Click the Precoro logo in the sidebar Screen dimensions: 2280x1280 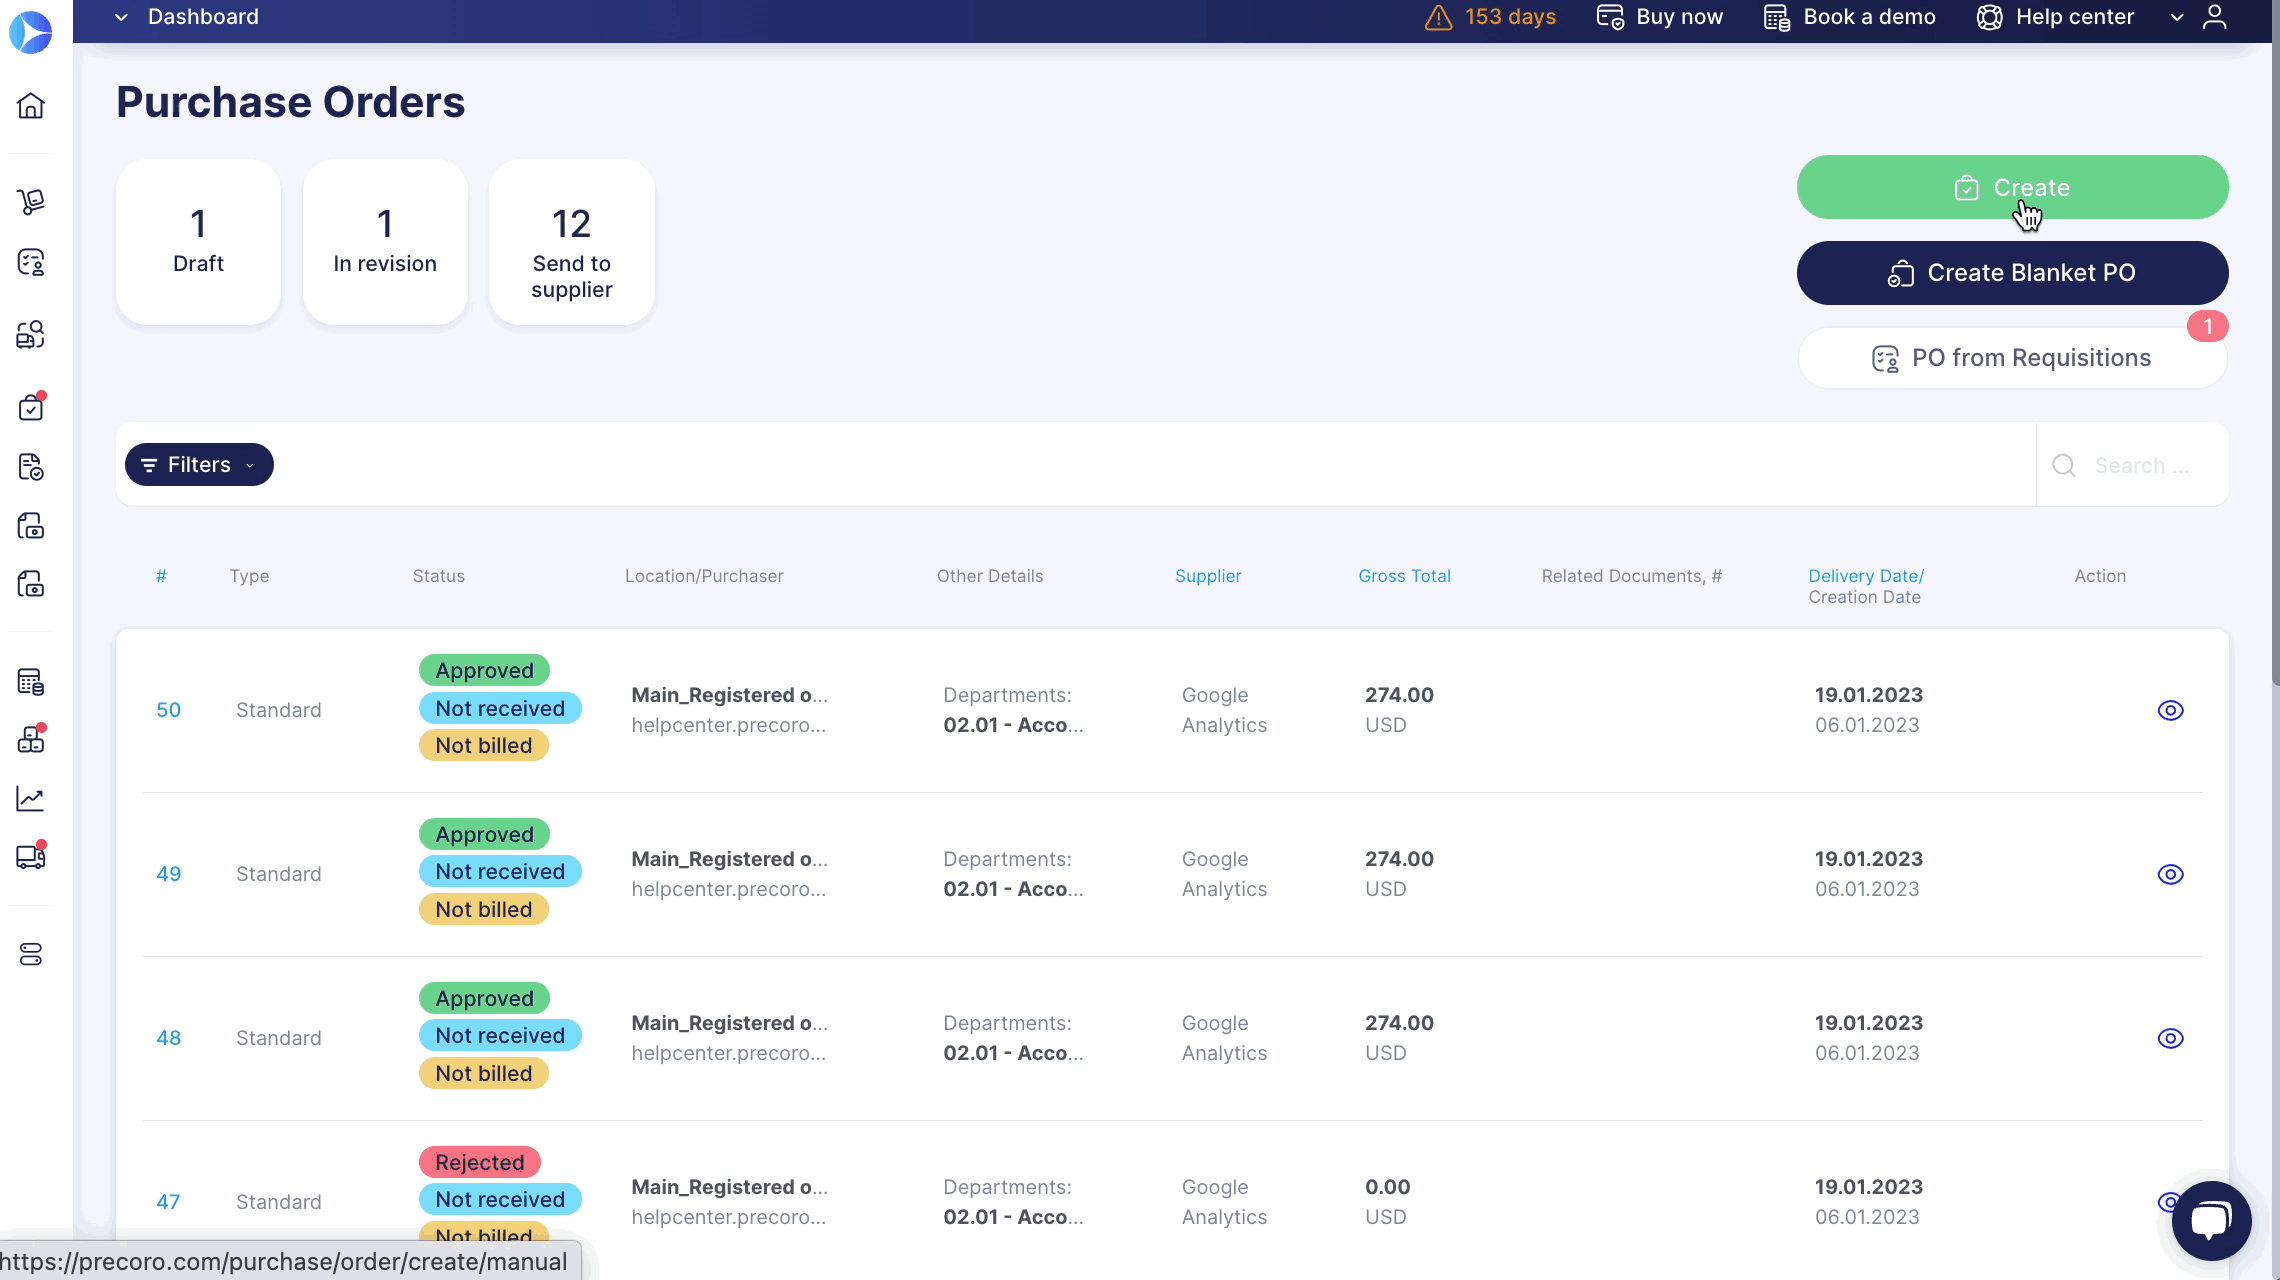point(30,32)
